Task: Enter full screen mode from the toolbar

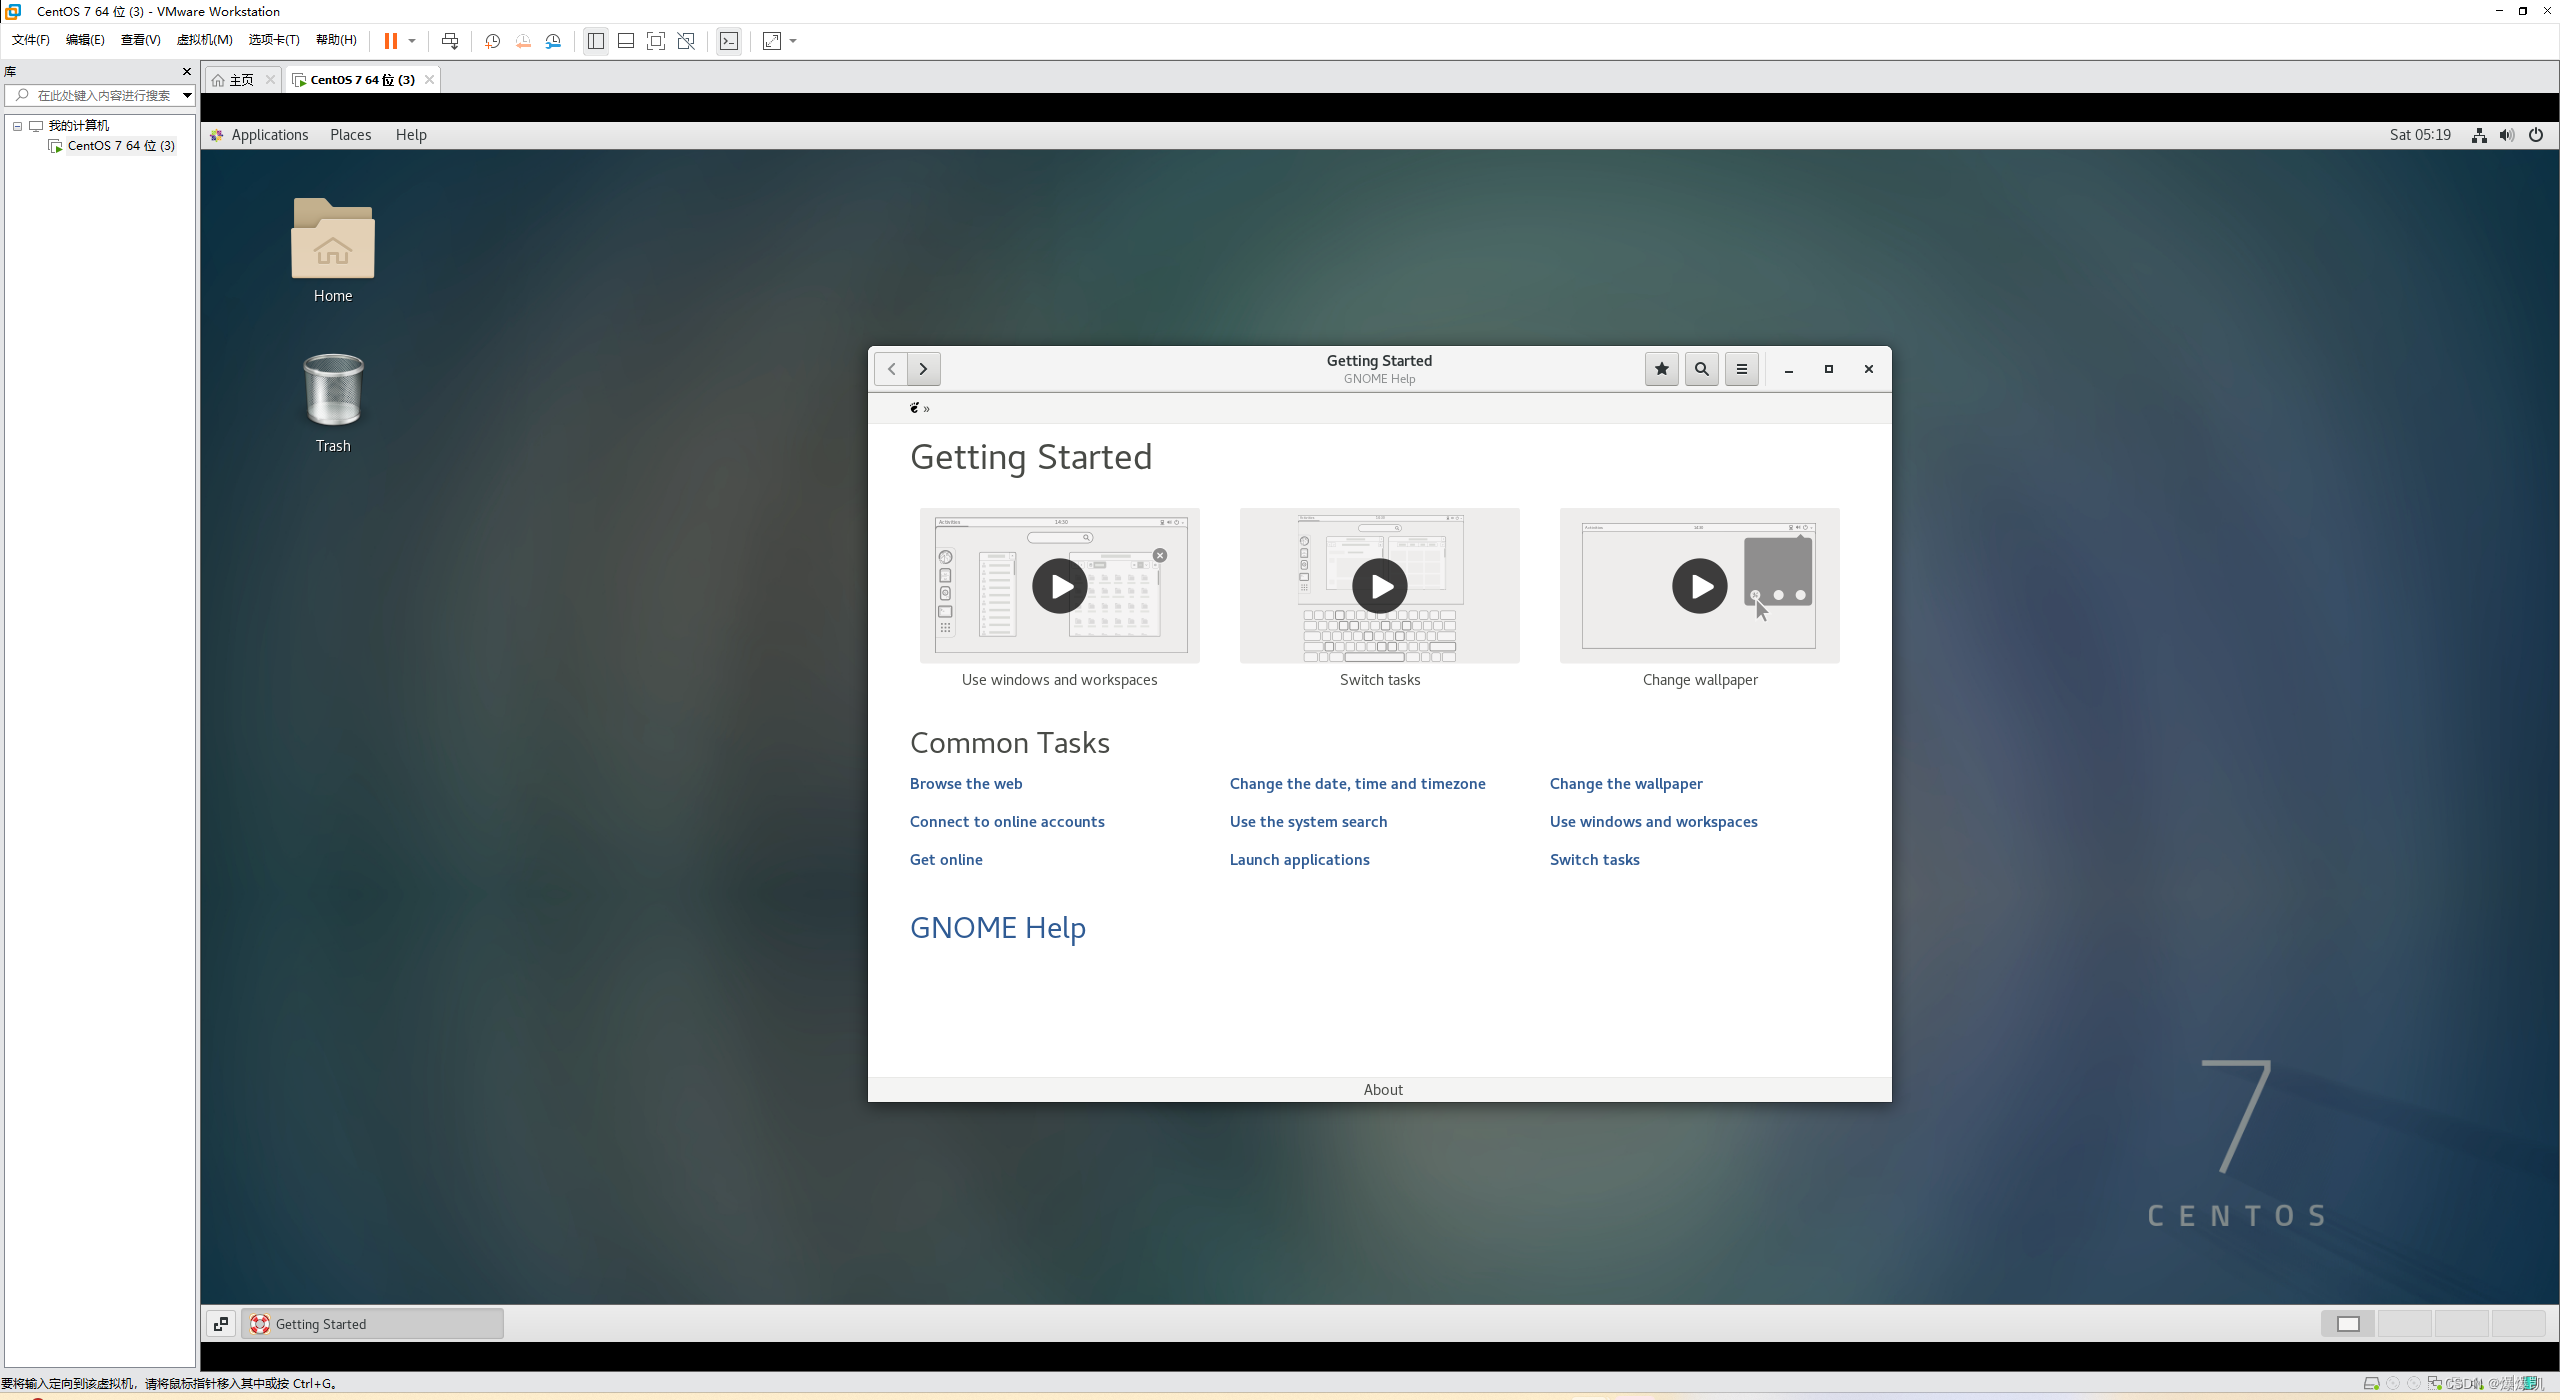Action: pos(656,41)
